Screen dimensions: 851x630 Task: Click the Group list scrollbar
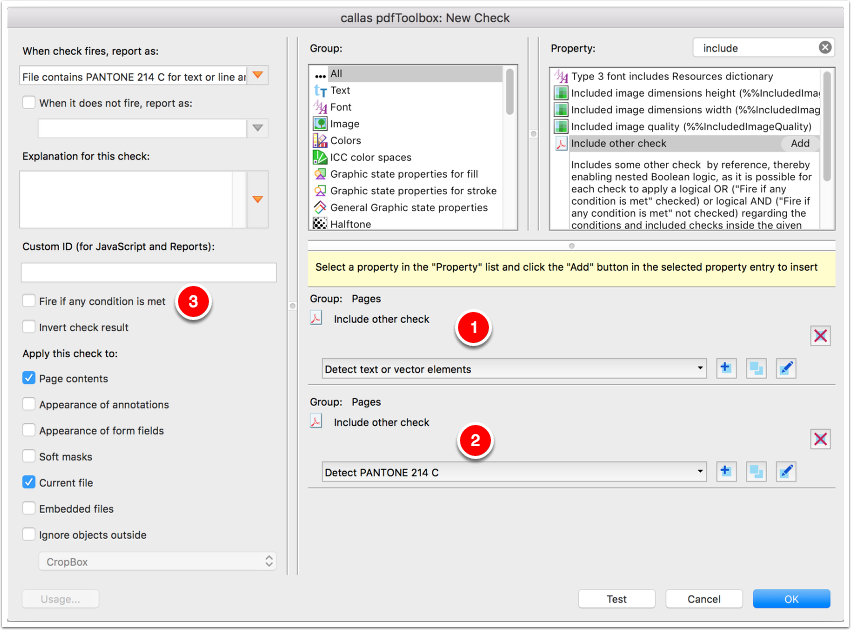[x=510, y=92]
